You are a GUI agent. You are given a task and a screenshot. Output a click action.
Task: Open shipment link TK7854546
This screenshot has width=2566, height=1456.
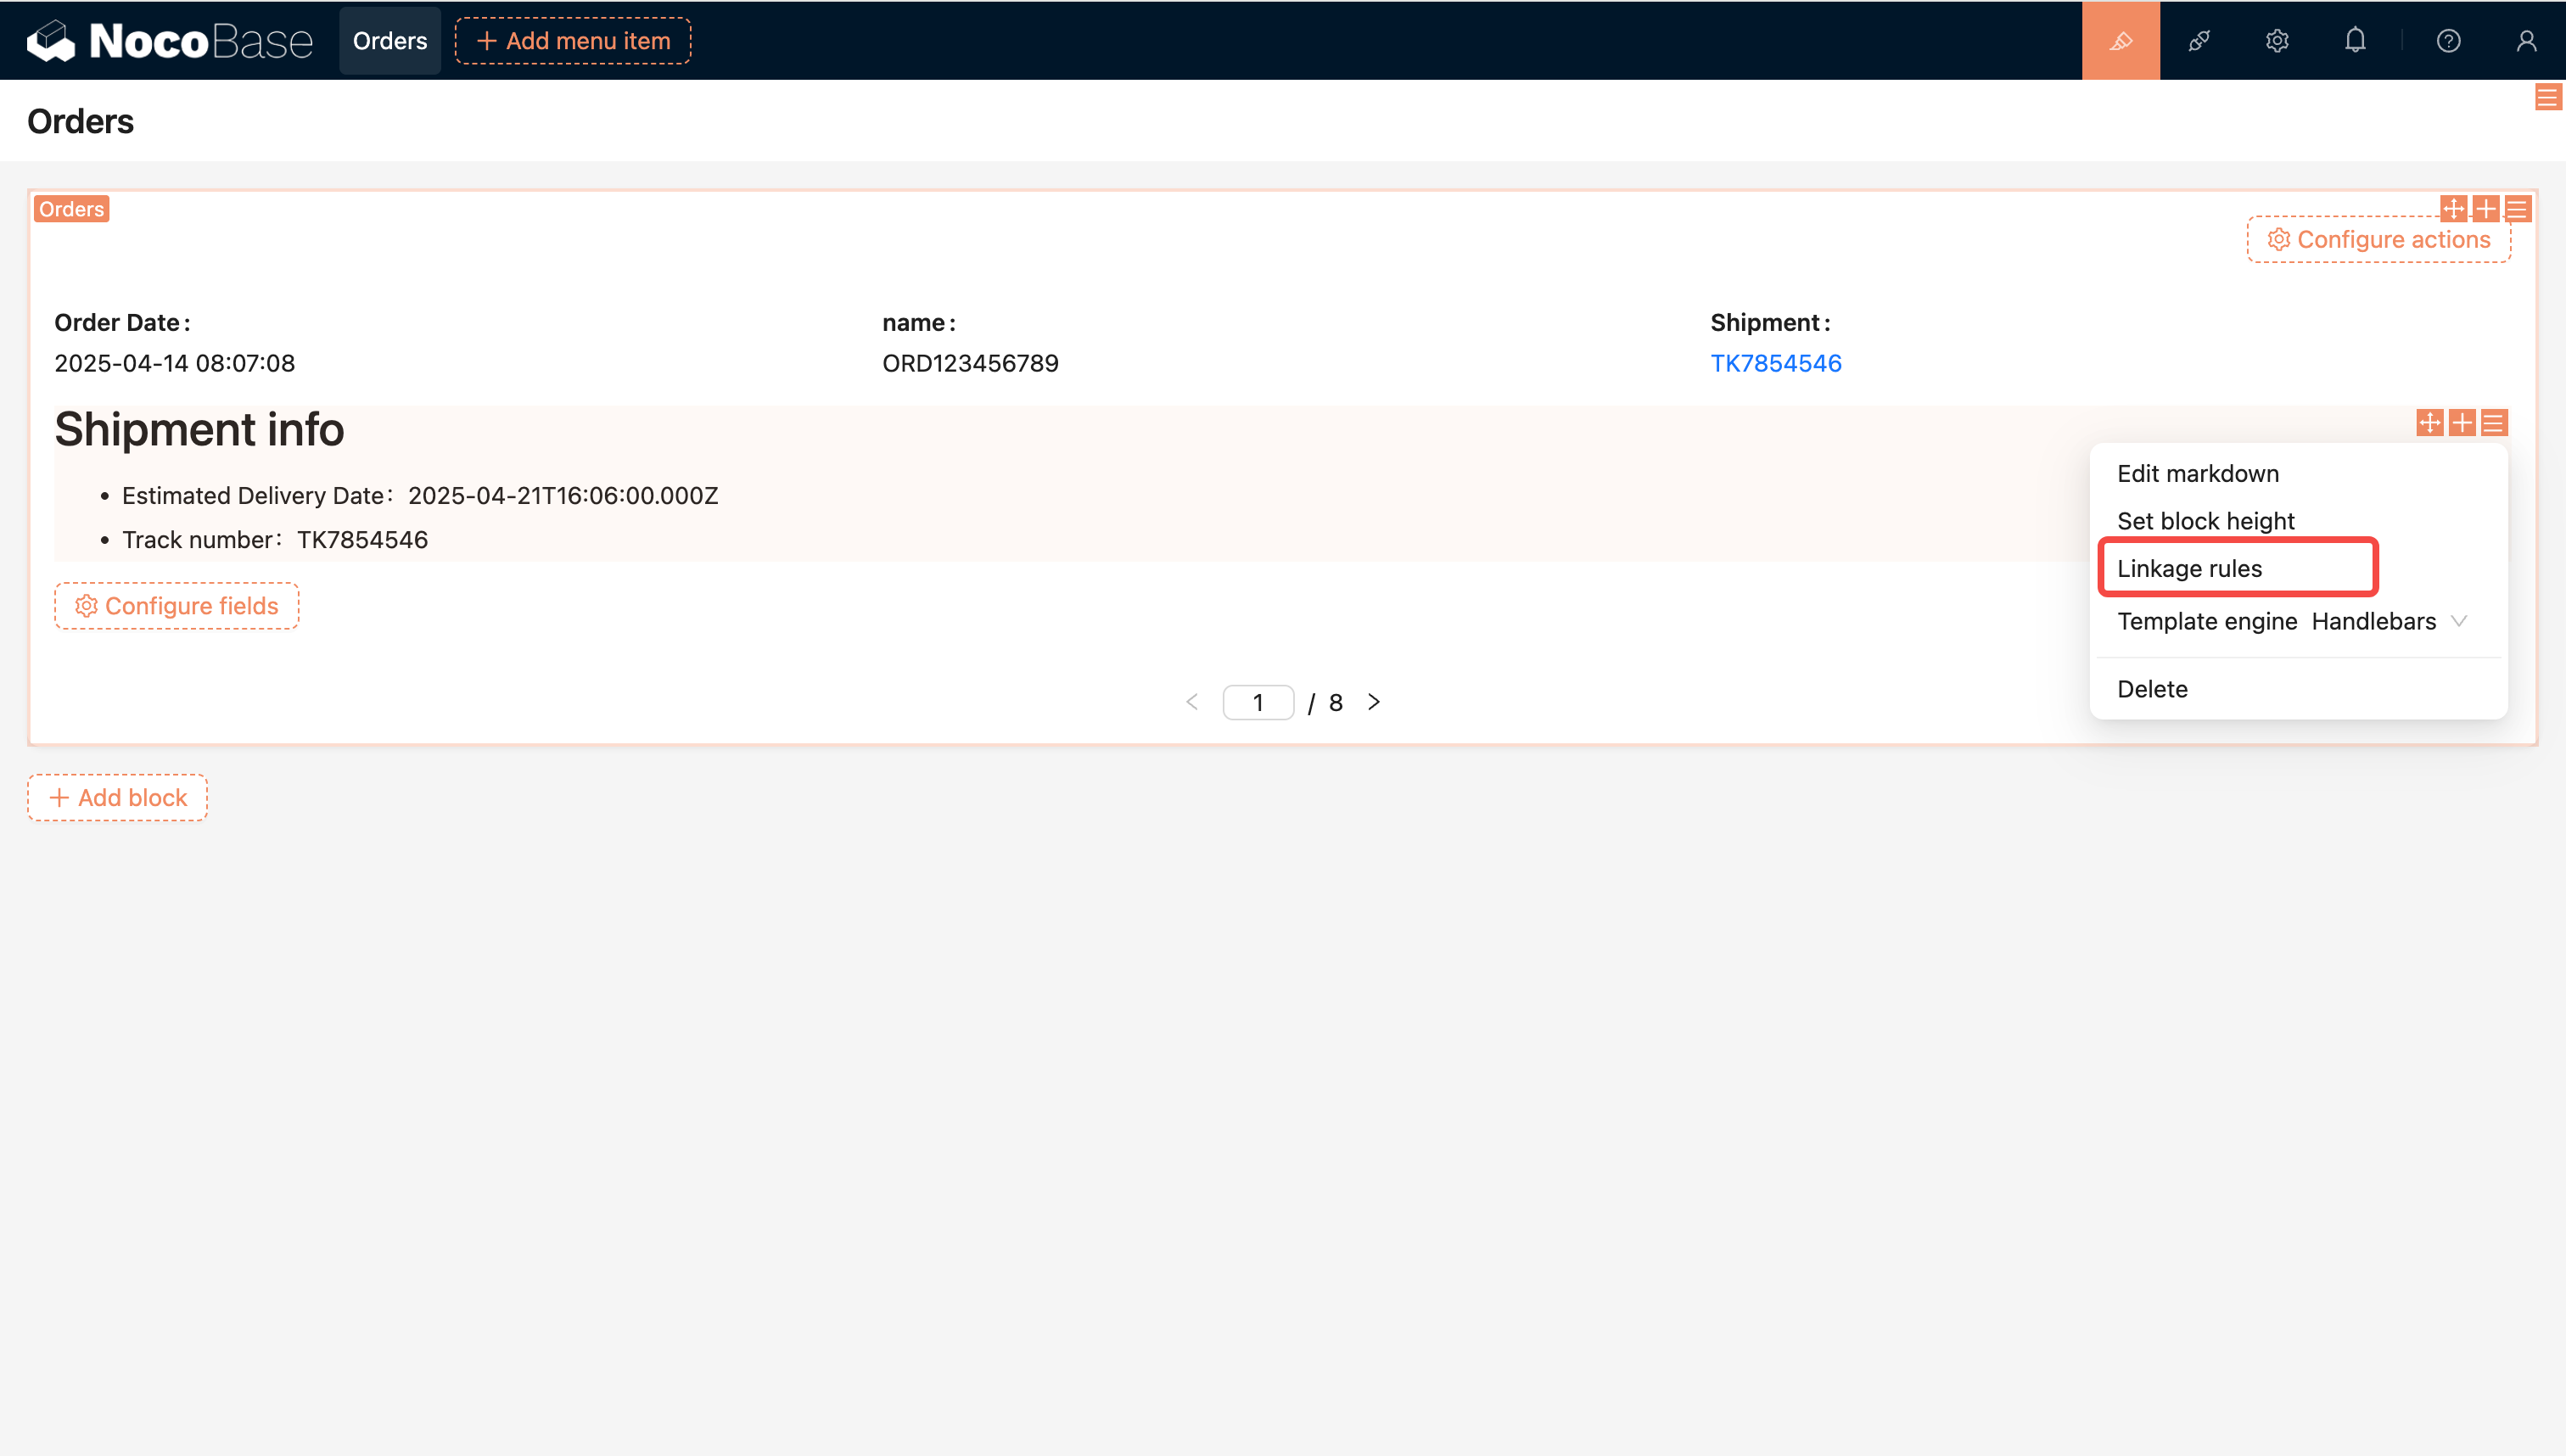pyautogui.click(x=1775, y=363)
